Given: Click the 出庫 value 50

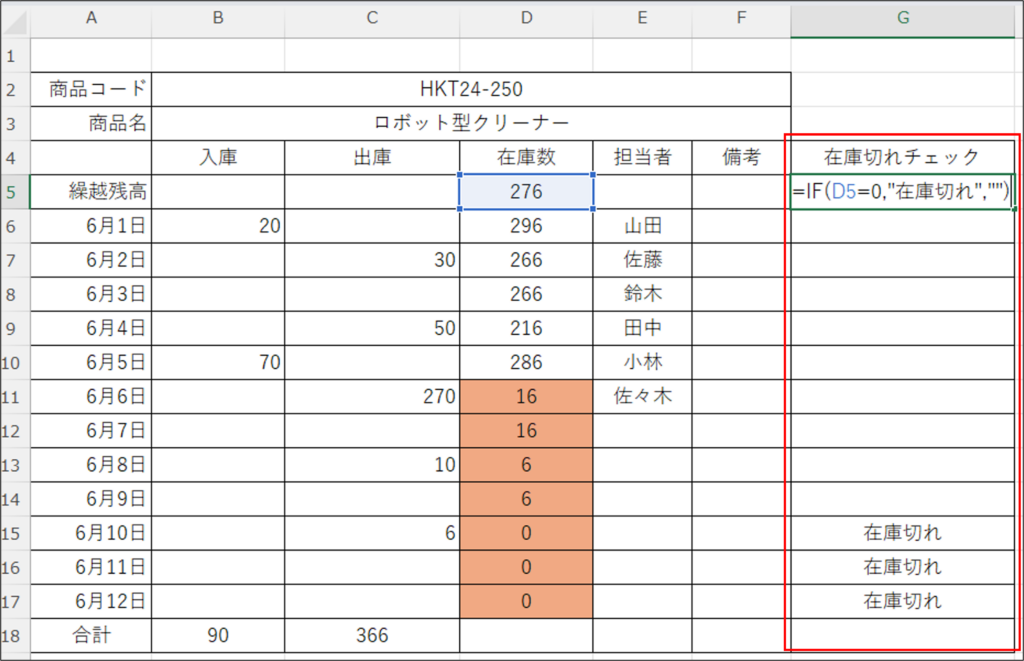Looking at the screenshot, I should tap(372, 328).
